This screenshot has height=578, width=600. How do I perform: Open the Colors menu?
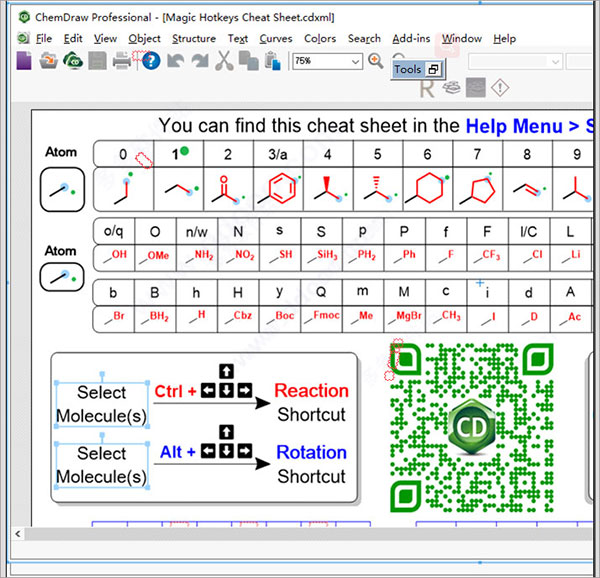point(320,39)
